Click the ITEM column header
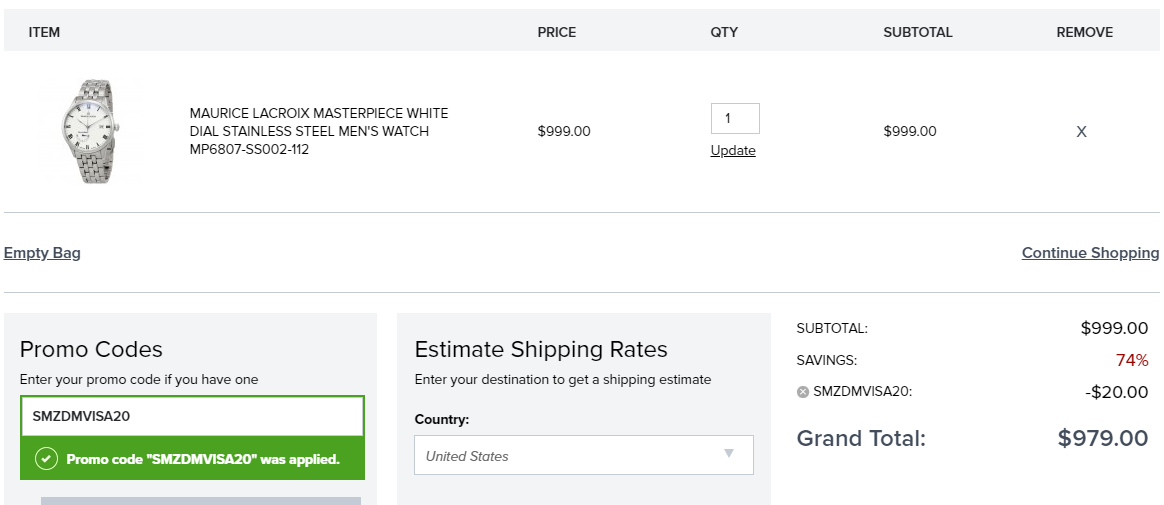1164x505 pixels. coord(45,33)
